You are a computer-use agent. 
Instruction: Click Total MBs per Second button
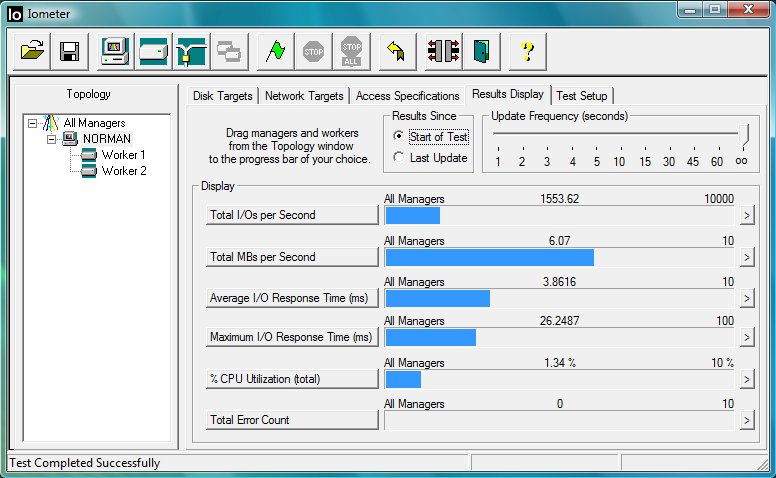pos(292,257)
